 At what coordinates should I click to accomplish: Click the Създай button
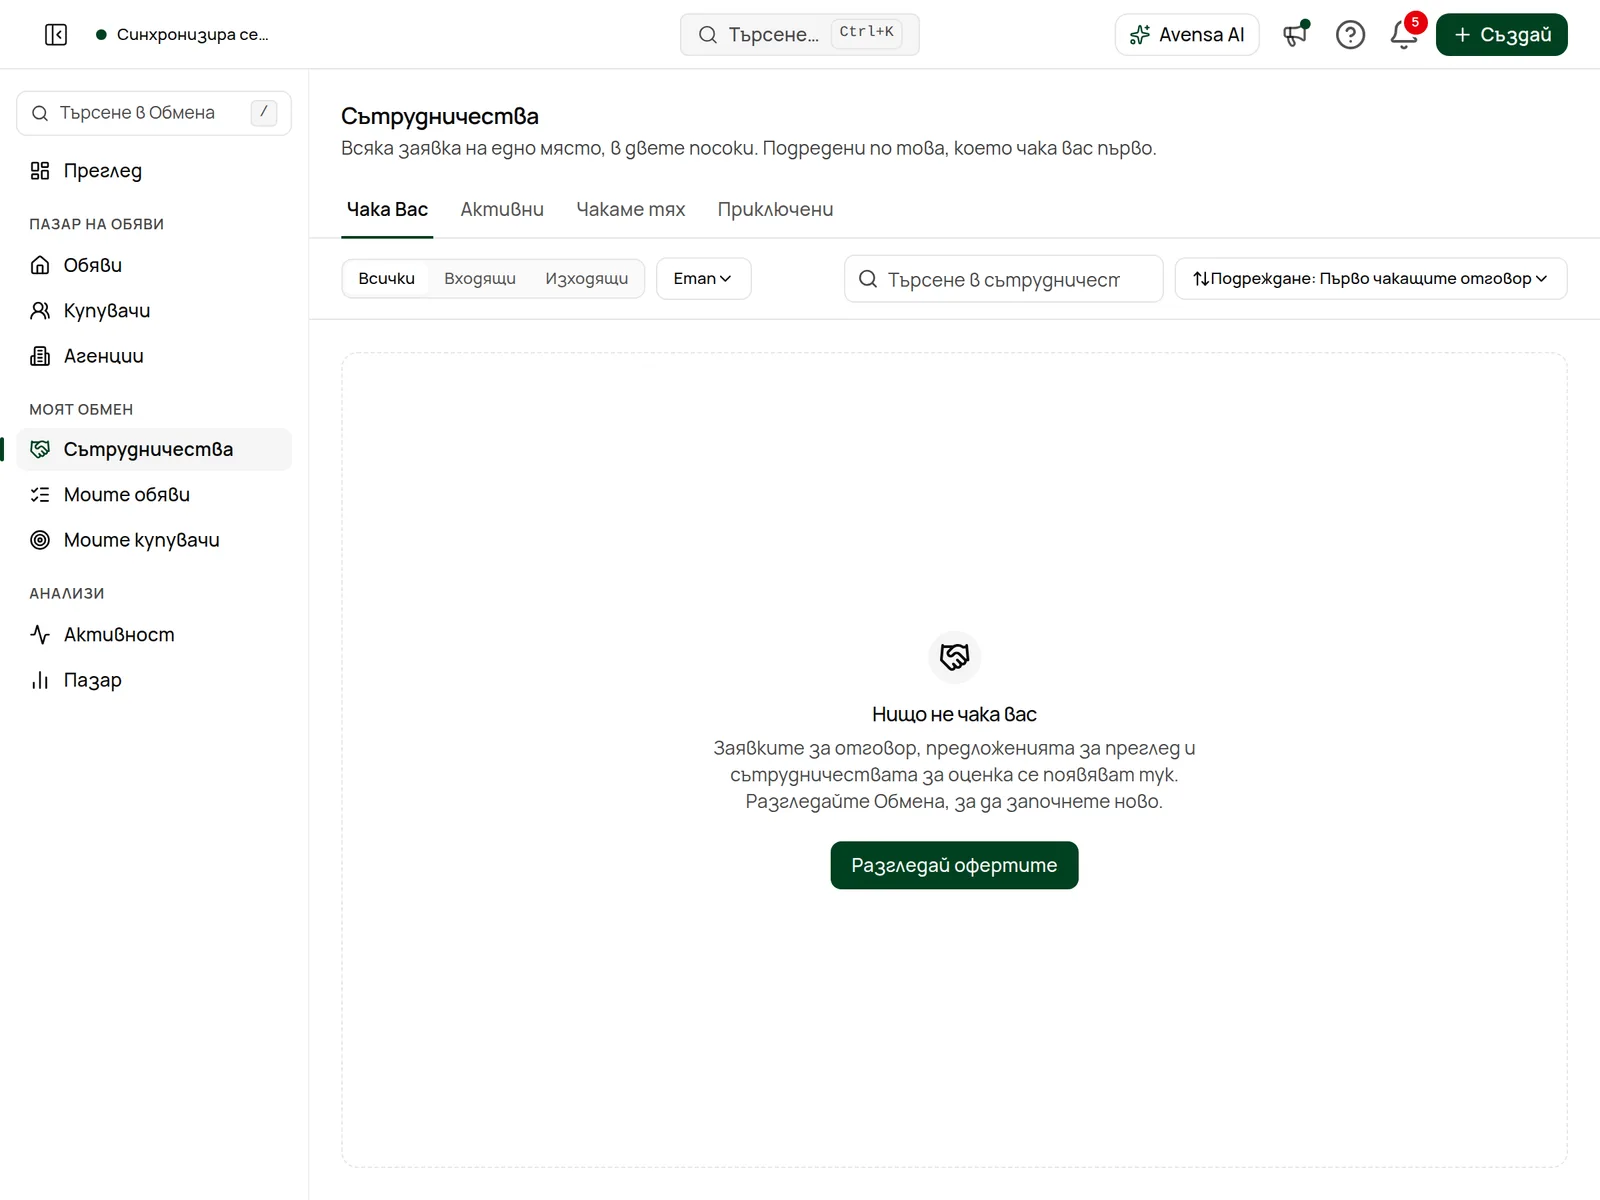point(1501,35)
